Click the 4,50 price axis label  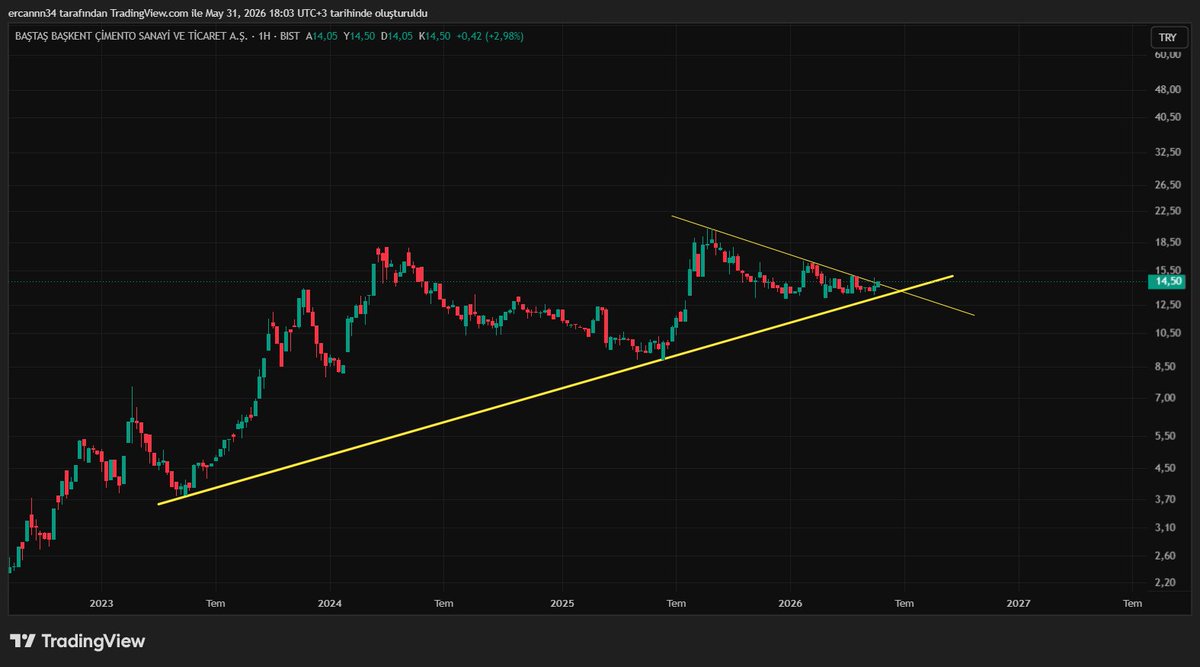click(1167, 468)
